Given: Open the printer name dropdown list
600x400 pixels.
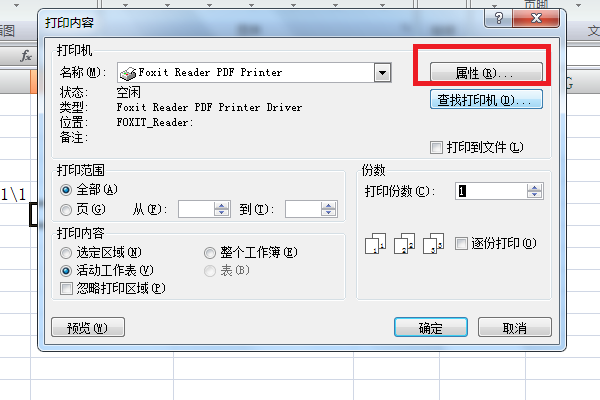Looking at the screenshot, I should click(x=382, y=73).
